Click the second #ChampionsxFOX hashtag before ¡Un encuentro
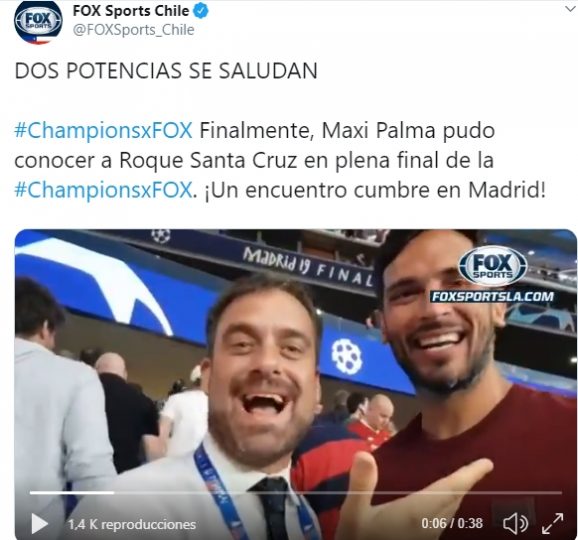578x540 pixels. (x=103, y=190)
